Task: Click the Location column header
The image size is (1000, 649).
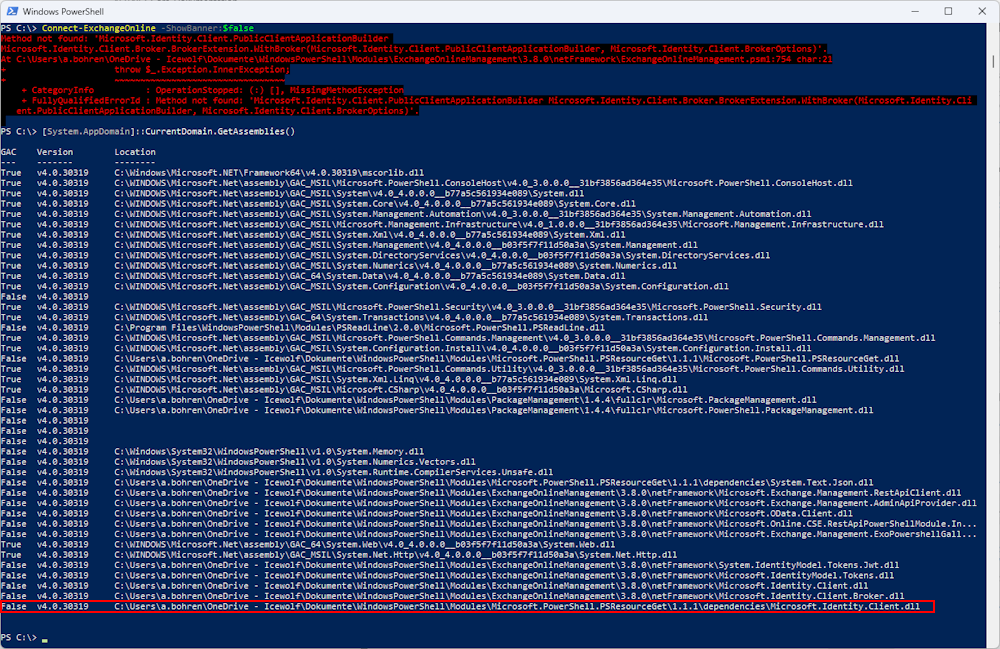Action: 135,152
